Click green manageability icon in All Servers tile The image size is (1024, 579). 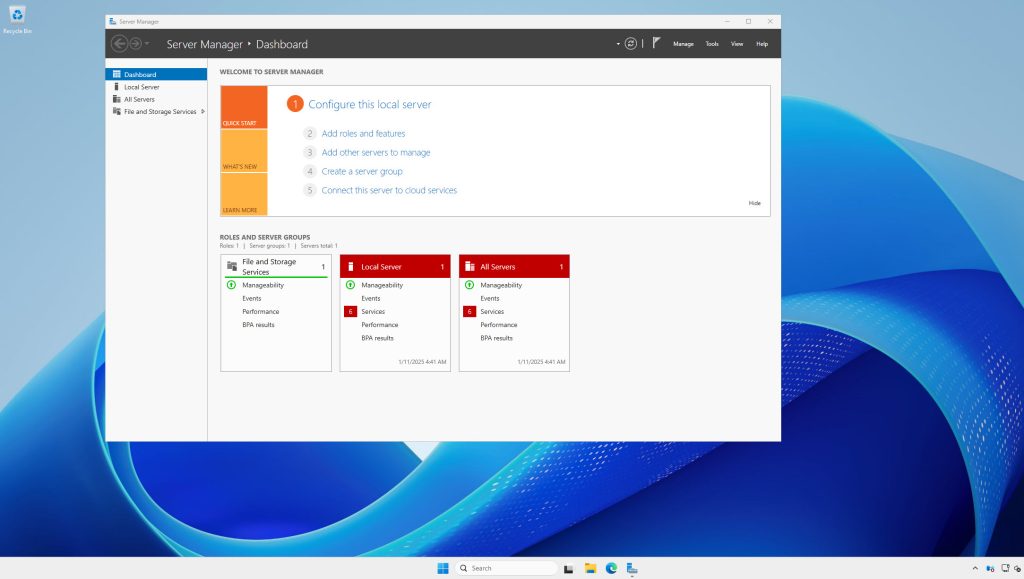pyautogui.click(x=469, y=285)
